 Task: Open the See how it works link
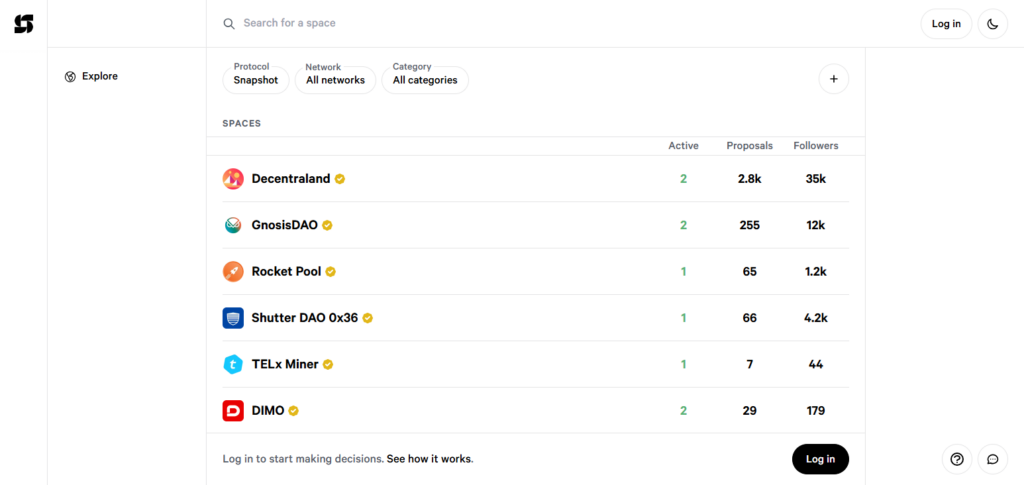point(428,459)
